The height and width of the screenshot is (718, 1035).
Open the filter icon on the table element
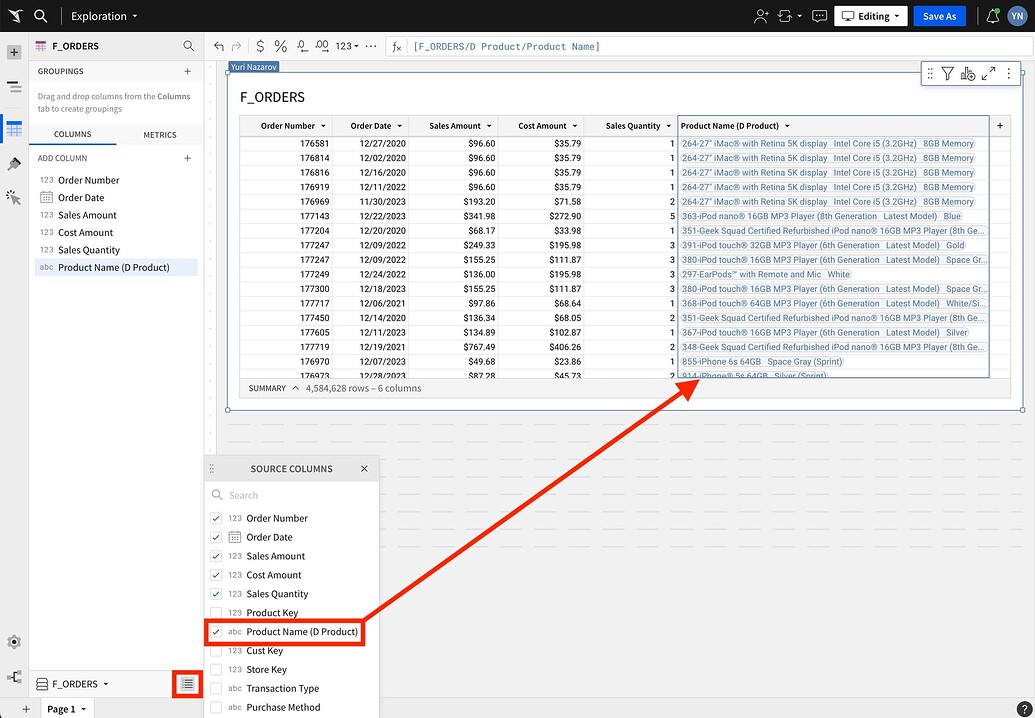point(947,74)
